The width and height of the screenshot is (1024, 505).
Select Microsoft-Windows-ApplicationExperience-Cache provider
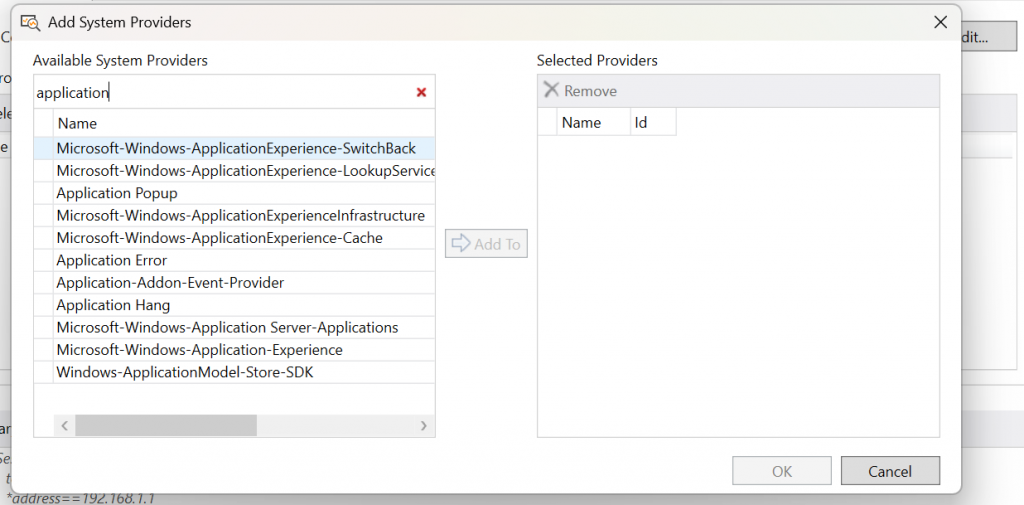[x=235, y=238]
